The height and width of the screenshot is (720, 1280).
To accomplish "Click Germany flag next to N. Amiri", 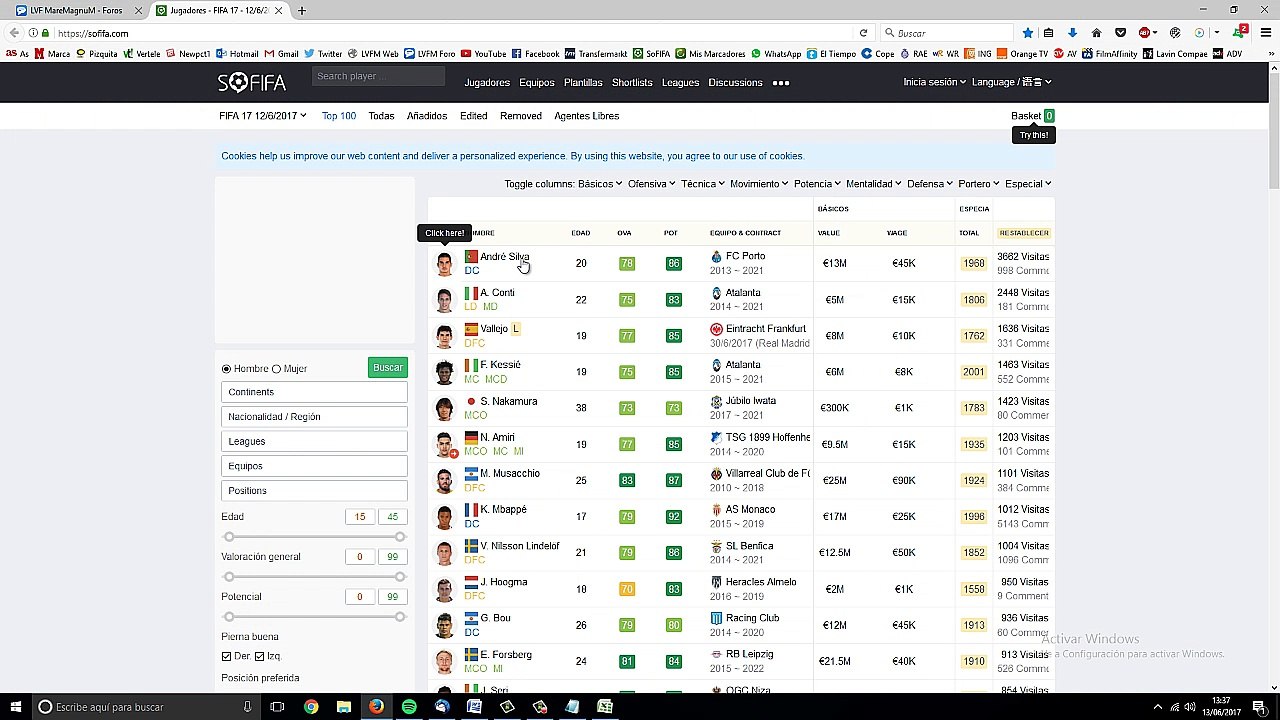I will point(471,437).
